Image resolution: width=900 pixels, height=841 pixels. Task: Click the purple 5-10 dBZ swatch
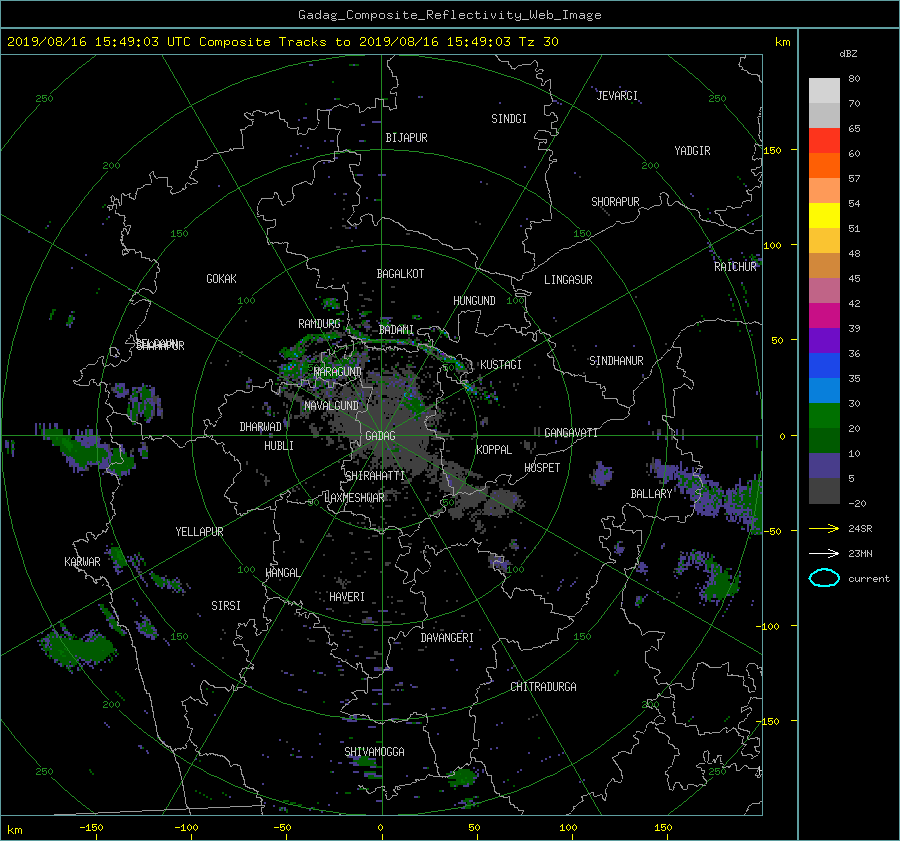[x=824, y=466]
